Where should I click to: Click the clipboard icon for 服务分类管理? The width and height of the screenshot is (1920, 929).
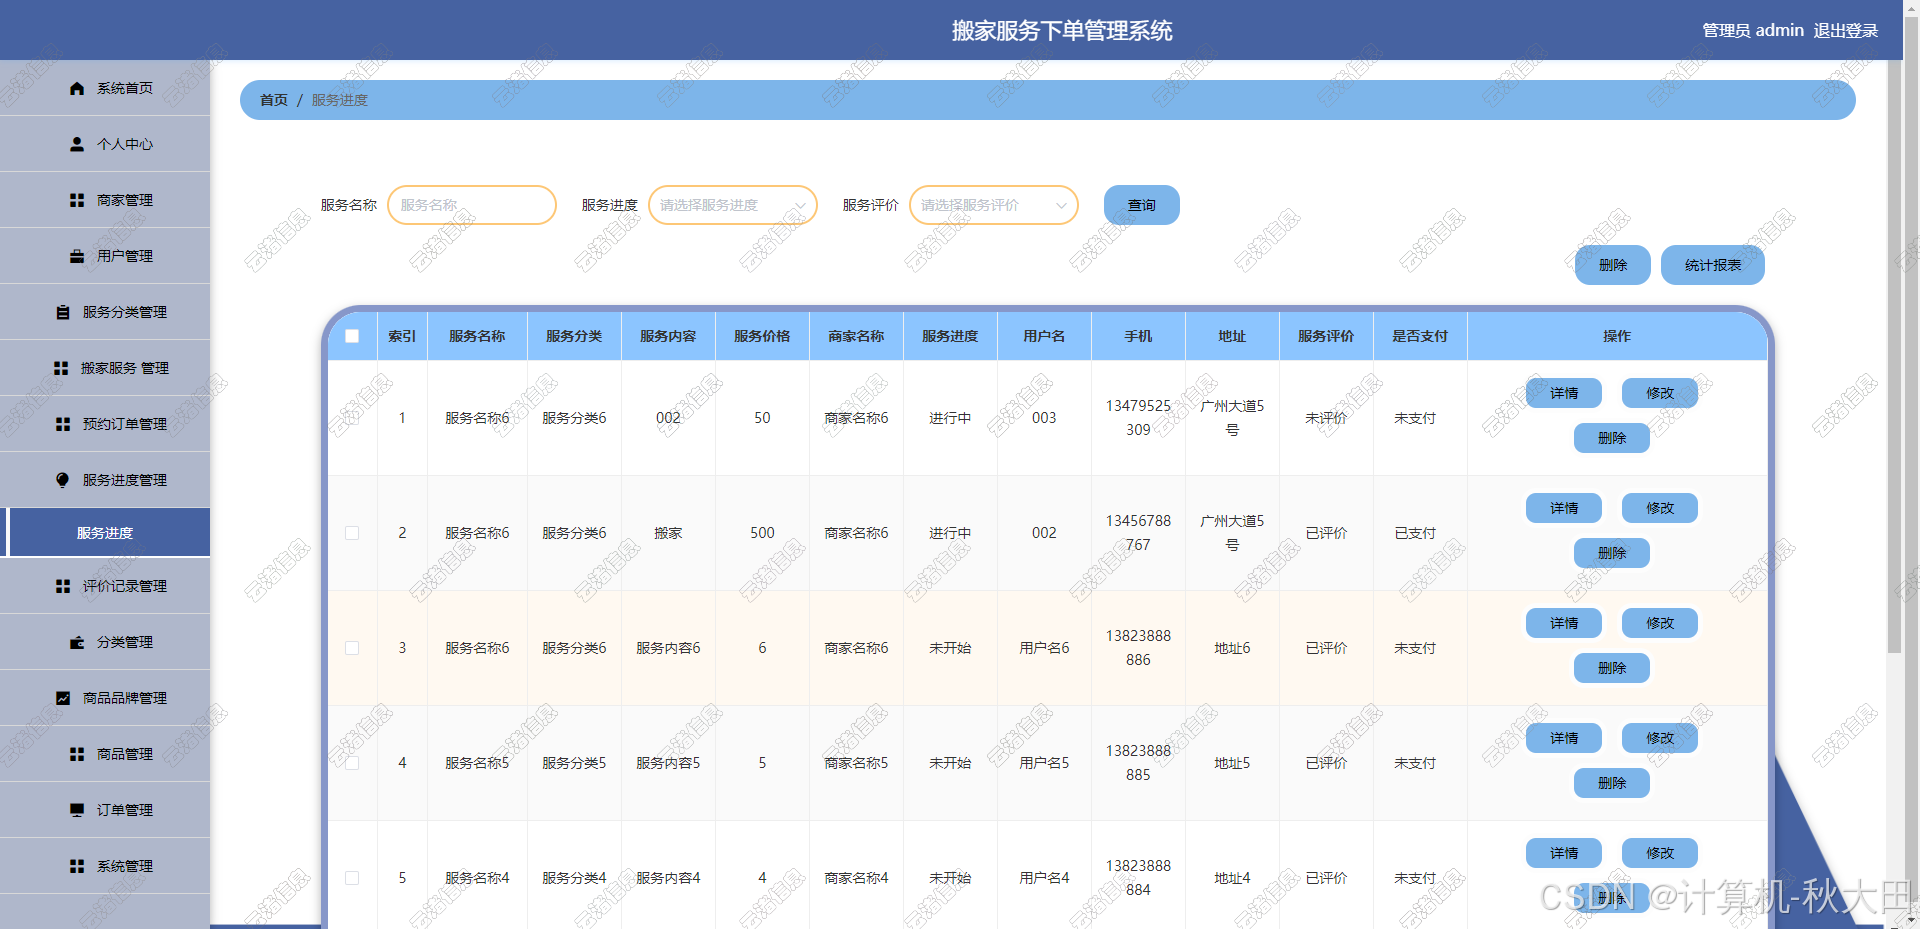pos(63,313)
